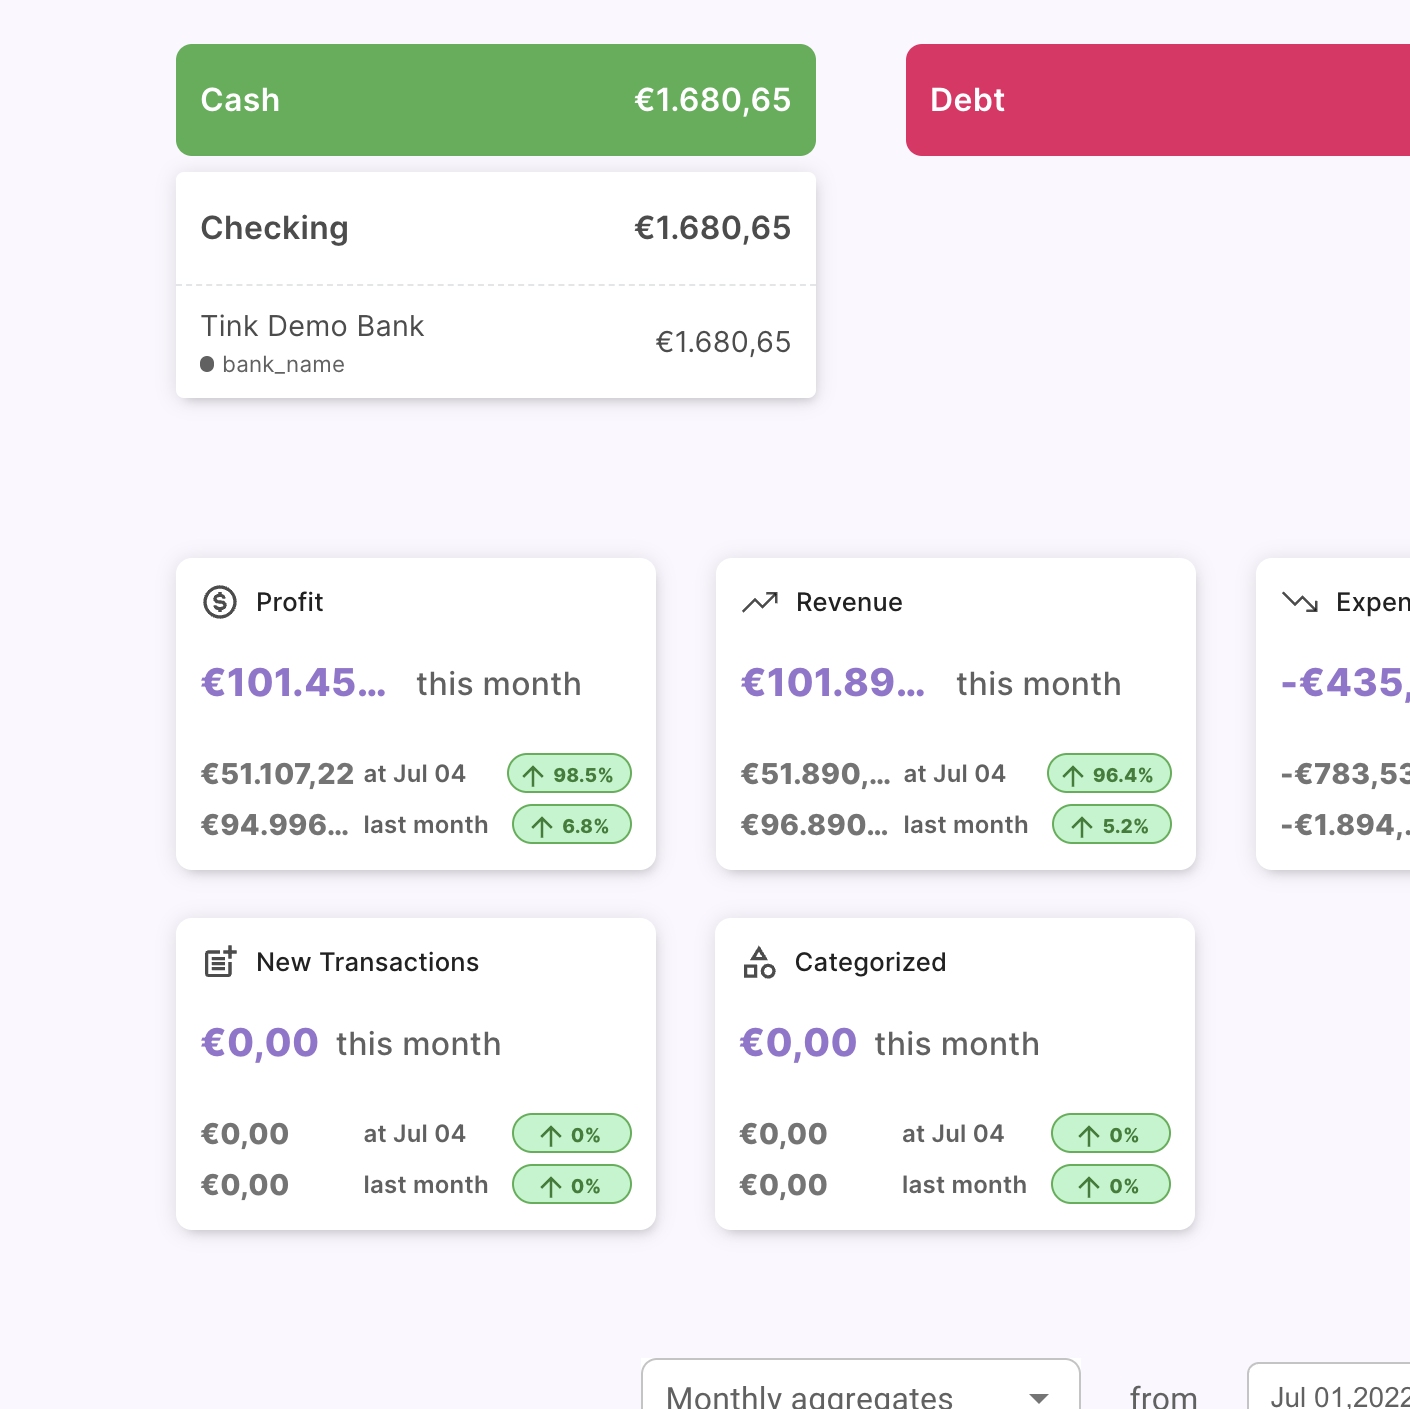This screenshot has height=1409, width=1410.
Task: Click the Profit 6.8% last month badge
Action: pos(572,825)
